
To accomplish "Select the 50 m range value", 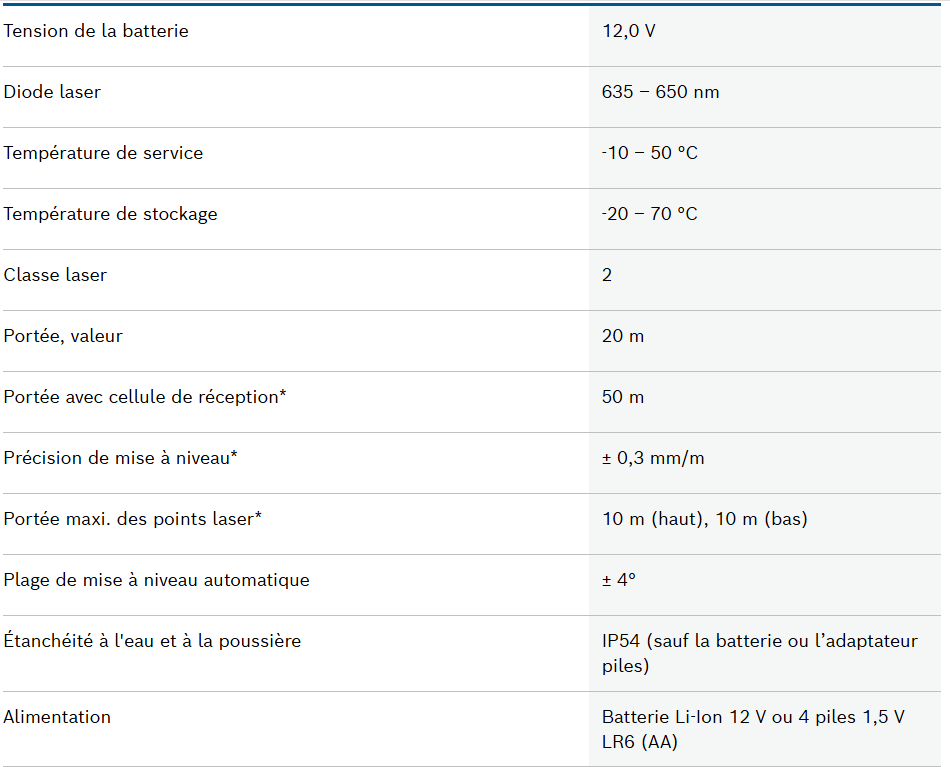I will pyautogui.click(x=623, y=397).
